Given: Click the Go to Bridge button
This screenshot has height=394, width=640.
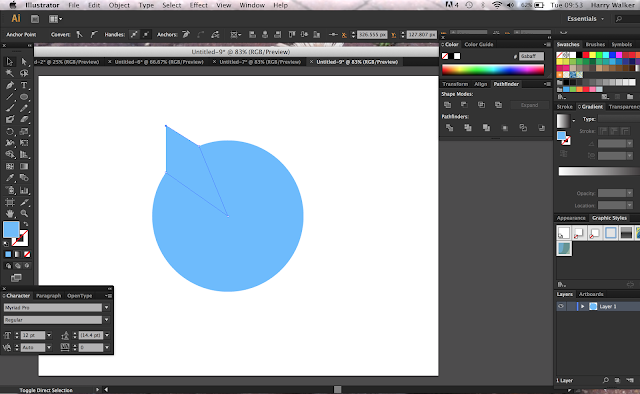Looking at the screenshot, I should point(35,19).
